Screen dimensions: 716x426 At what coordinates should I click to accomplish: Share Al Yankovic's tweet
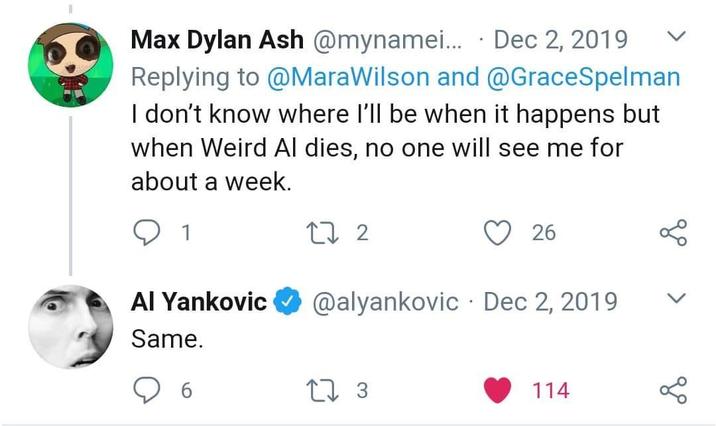pyautogui.click(x=674, y=390)
